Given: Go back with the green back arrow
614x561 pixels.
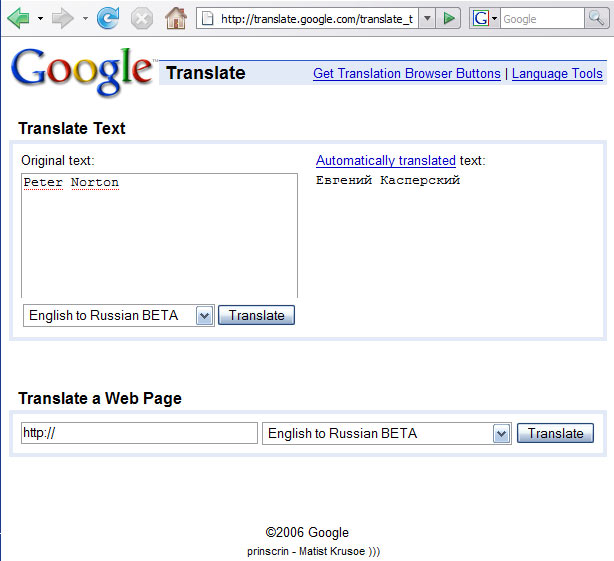Looking at the screenshot, I should click(18, 18).
